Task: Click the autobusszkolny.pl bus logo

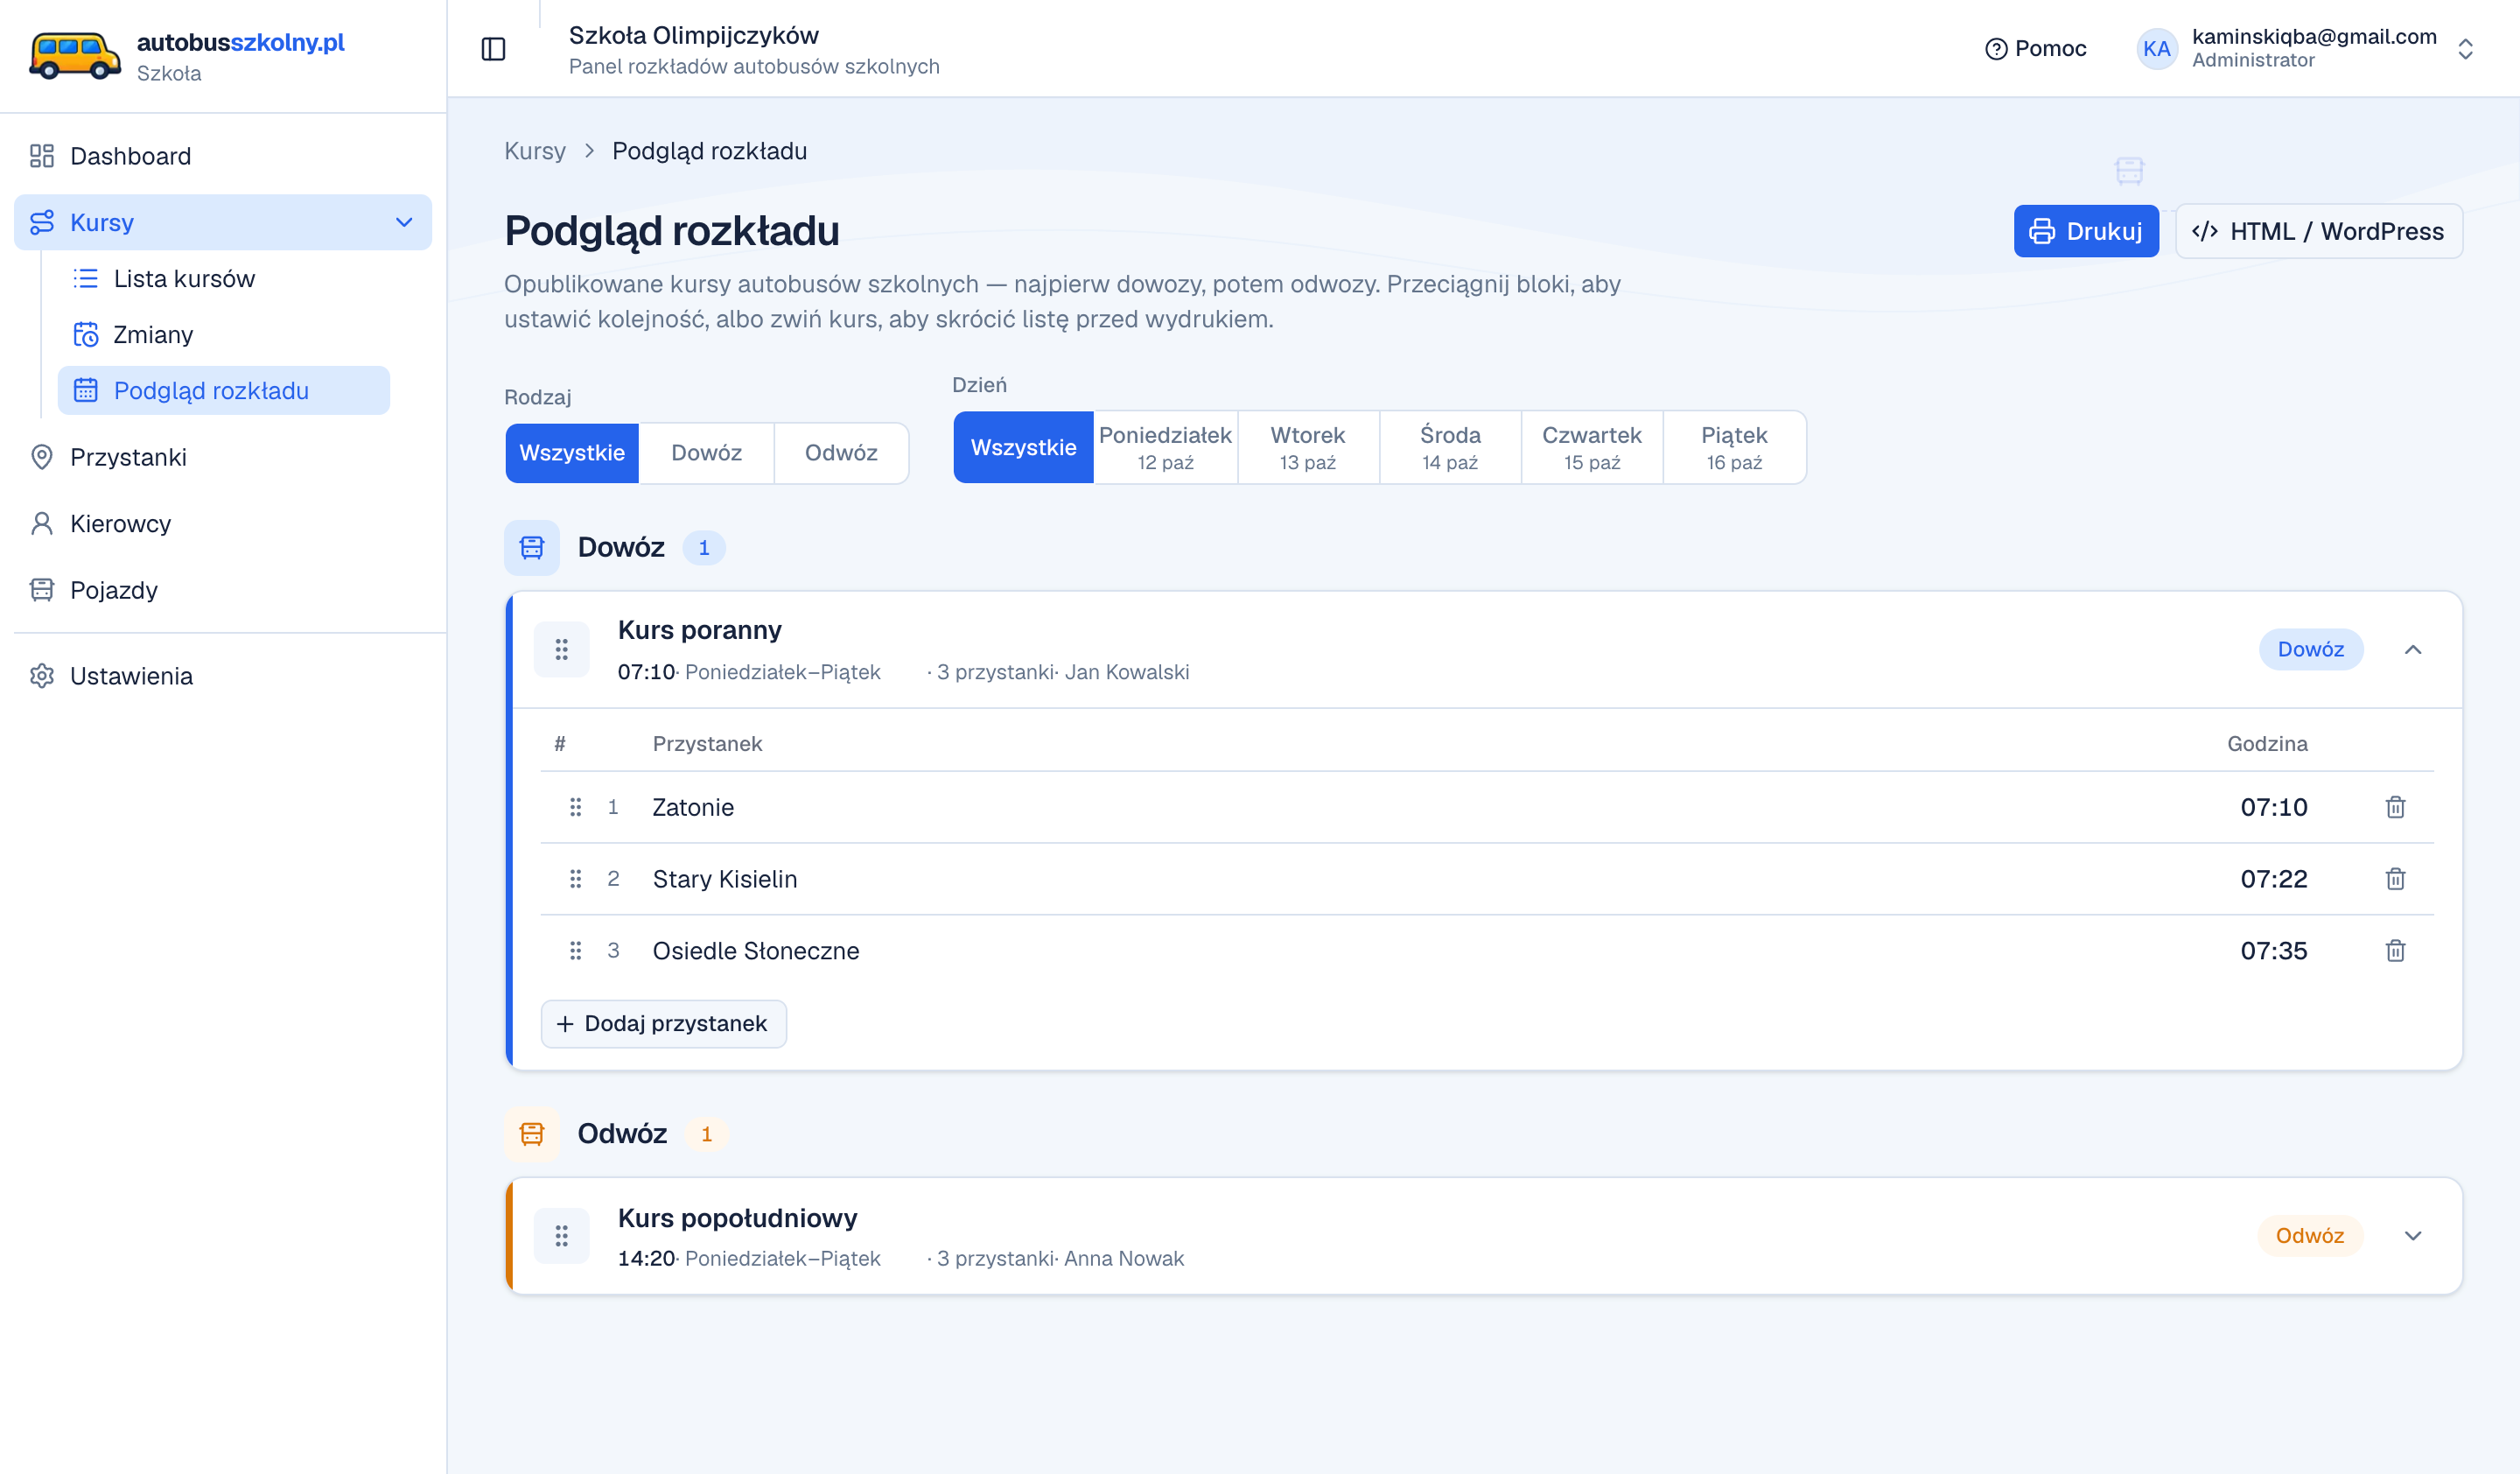Action: (x=74, y=56)
